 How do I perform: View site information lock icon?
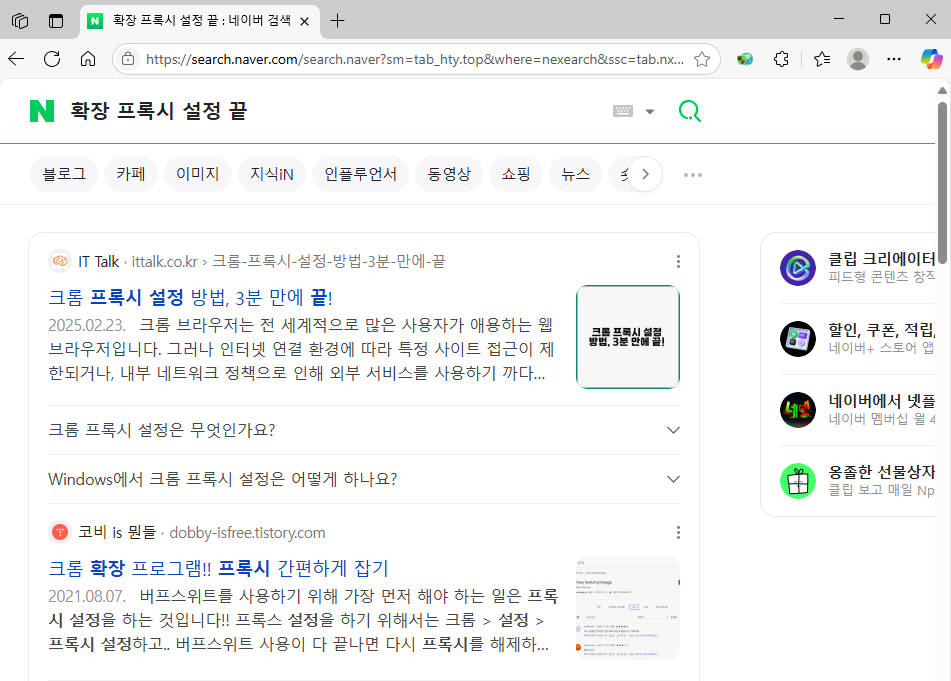point(128,59)
